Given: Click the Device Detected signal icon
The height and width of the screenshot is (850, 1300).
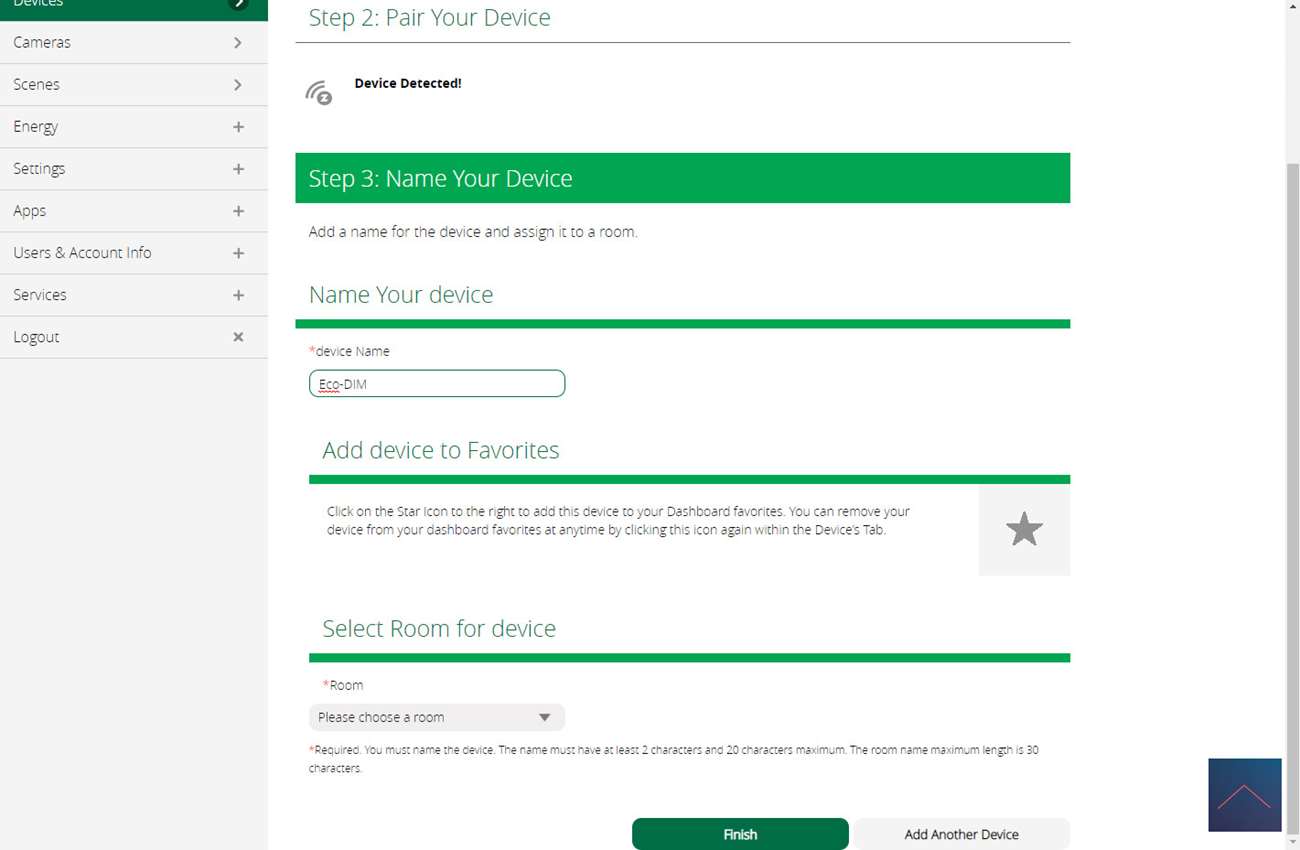Looking at the screenshot, I should pos(319,93).
